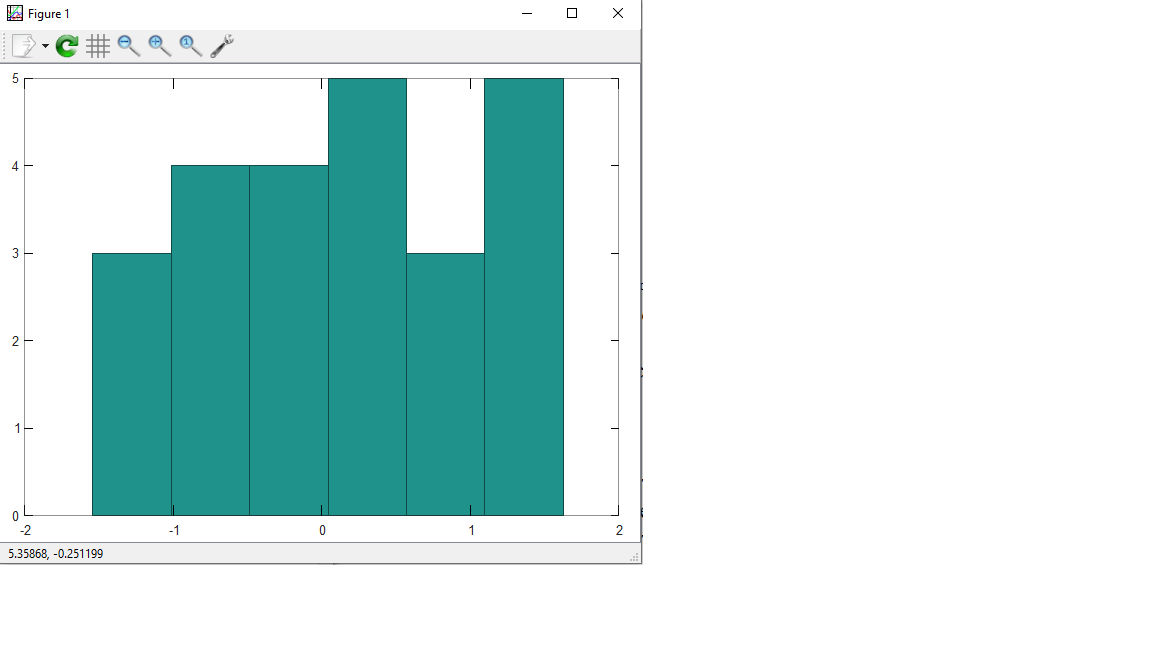1152x648 pixels.
Task: Click the zoom in magnifier icon
Action: pos(160,46)
